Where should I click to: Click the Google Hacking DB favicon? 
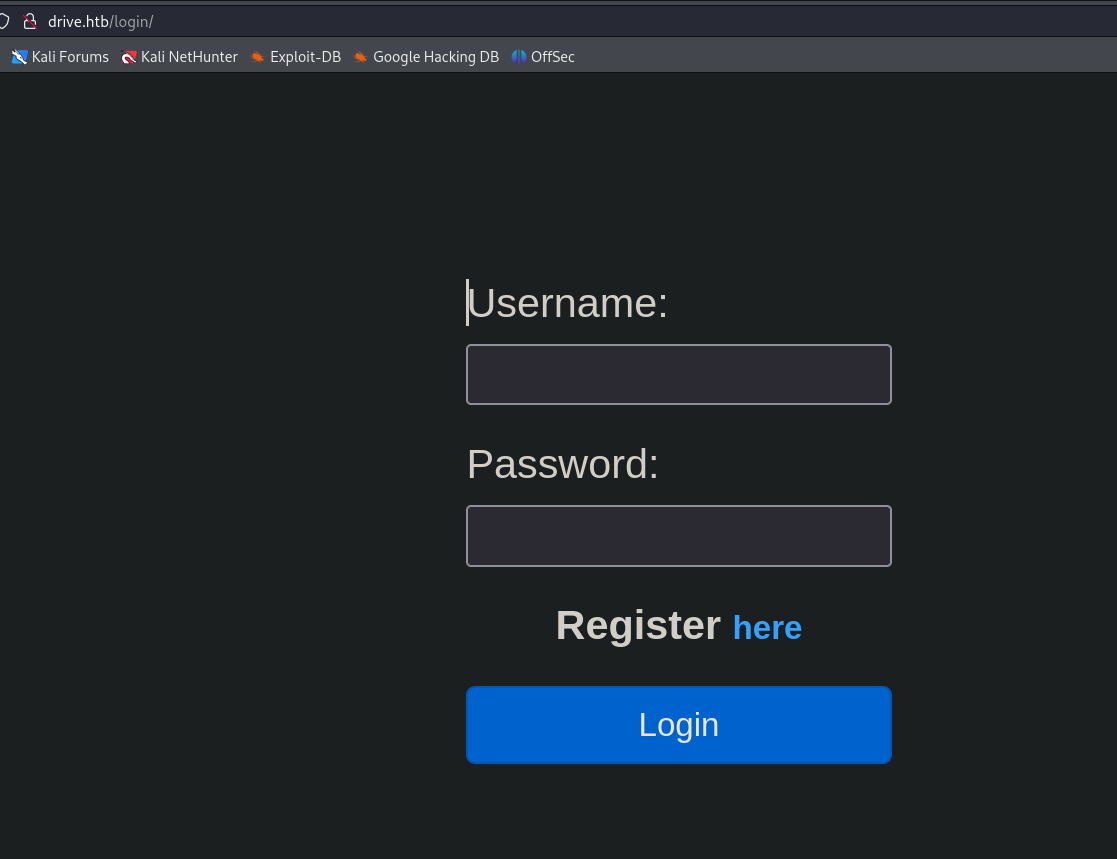click(x=360, y=57)
